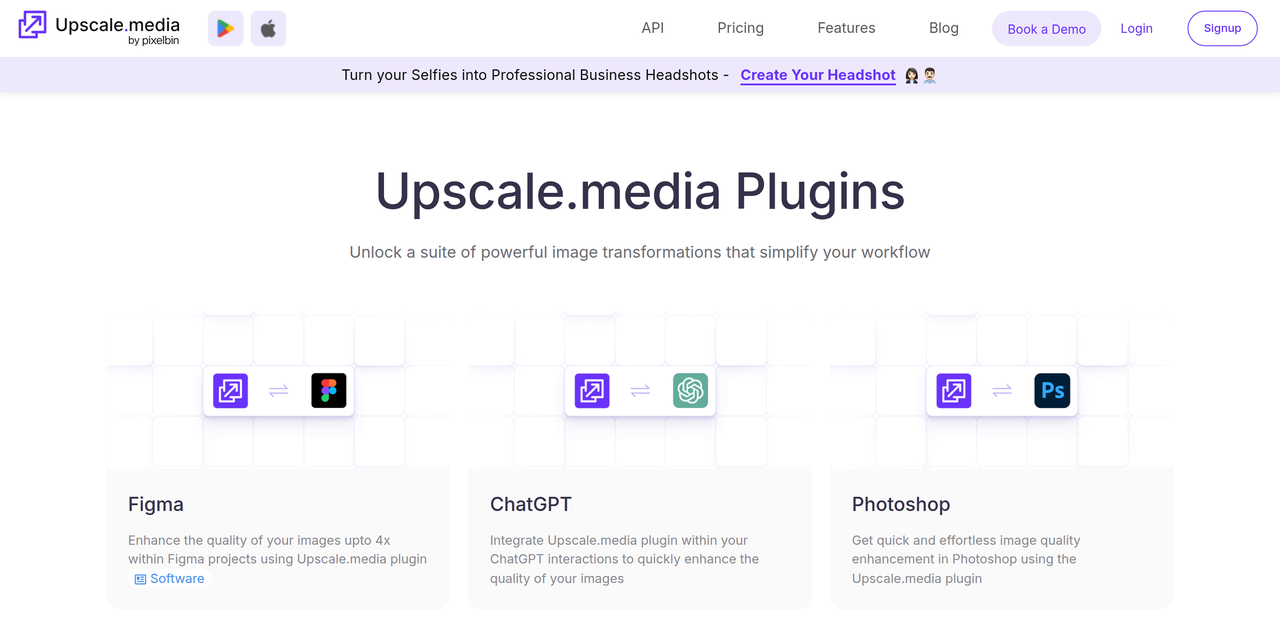Follow the Create Your Headshot link
Screen dimensions: 1280x627
click(818, 75)
